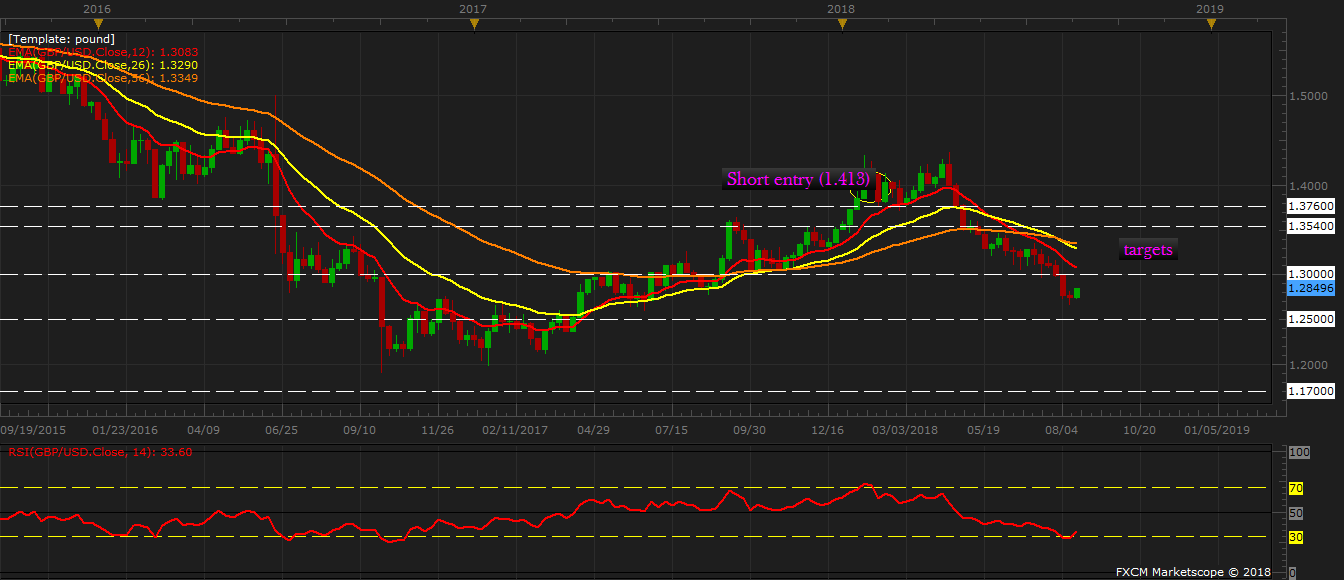
Task: Select the Short entry (1.413) annotation
Action: tap(797, 179)
